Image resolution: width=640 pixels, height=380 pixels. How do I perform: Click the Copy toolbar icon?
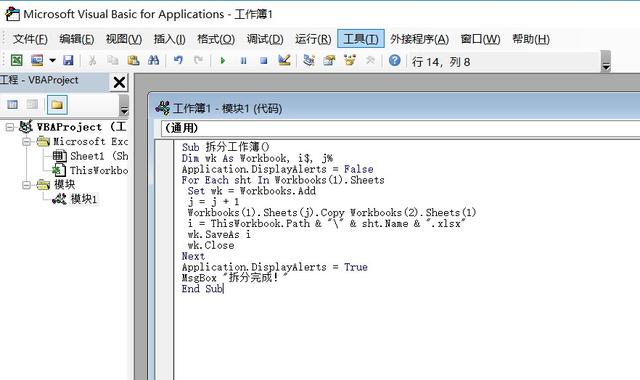pyautogui.click(x=113, y=60)
